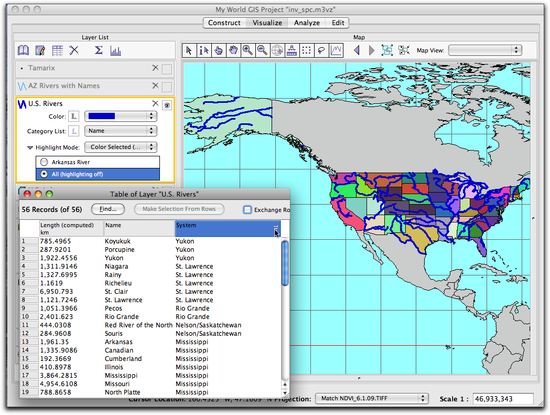Select the Arkansas River radio button
The height and width of the screenshot is (415, 550).
tap(44, 162)
